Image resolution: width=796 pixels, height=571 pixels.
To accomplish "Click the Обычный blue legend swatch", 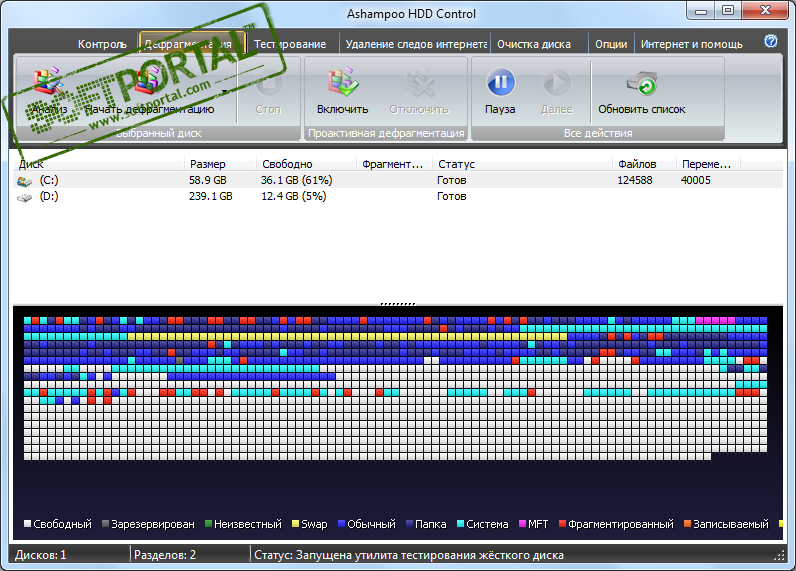I will [342, 523].
